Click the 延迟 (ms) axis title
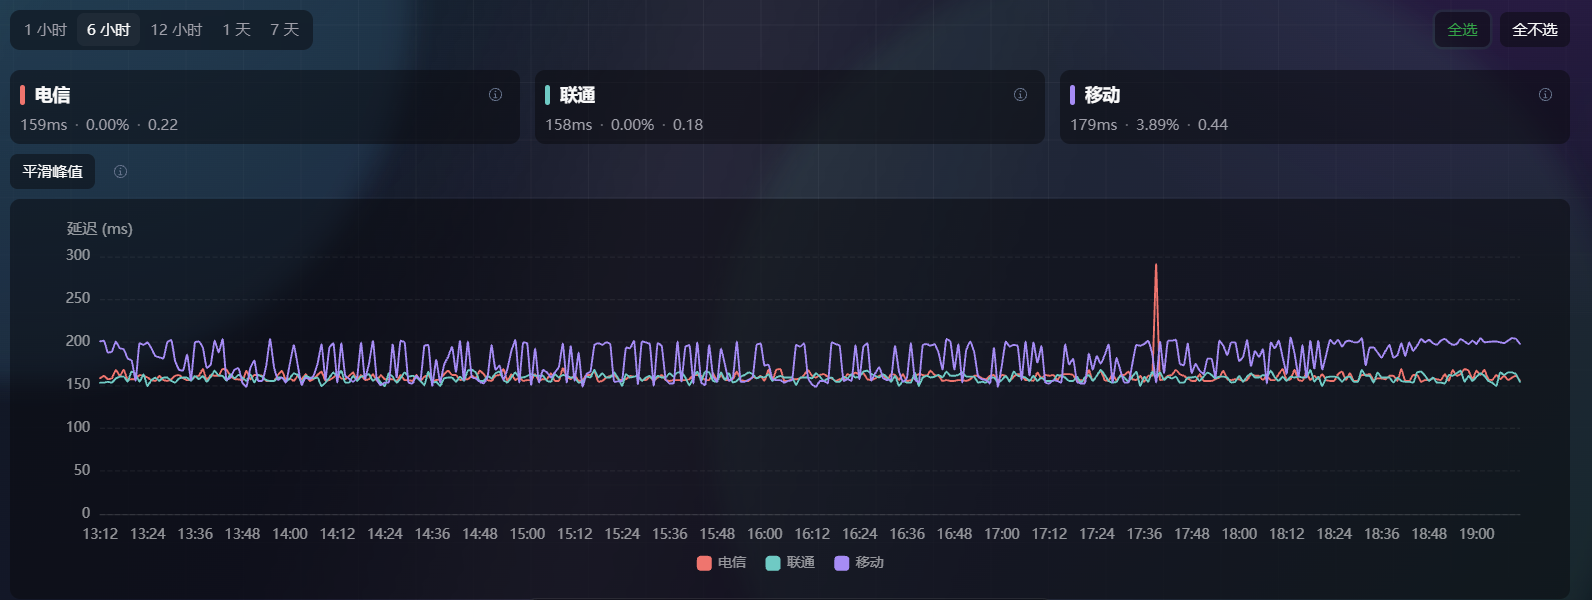Viewport: 1592px width, 600px height. coord(100,229)
